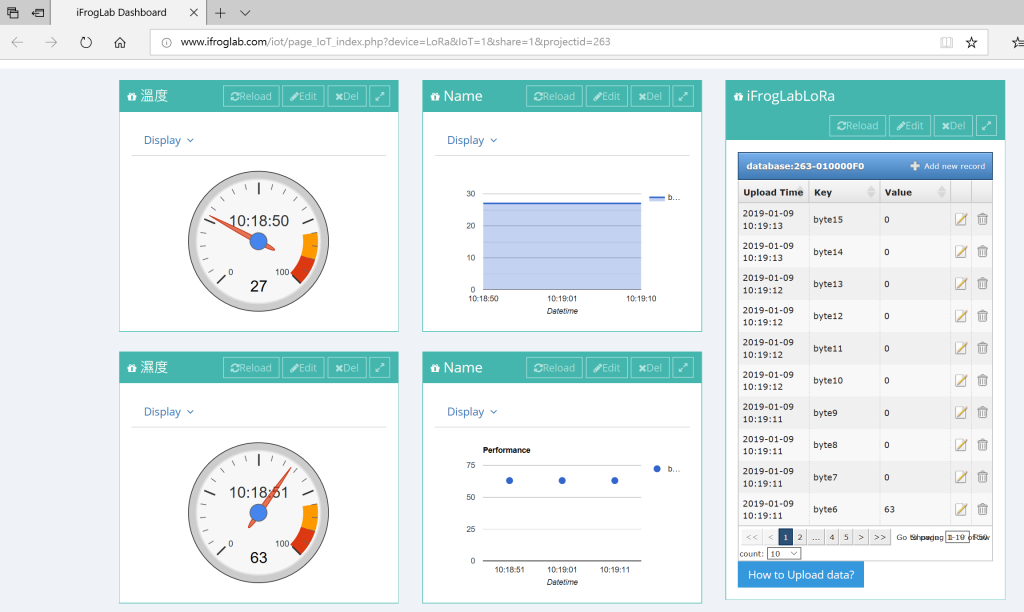Reload the Performance chart Name panel

tap(554, 368)
